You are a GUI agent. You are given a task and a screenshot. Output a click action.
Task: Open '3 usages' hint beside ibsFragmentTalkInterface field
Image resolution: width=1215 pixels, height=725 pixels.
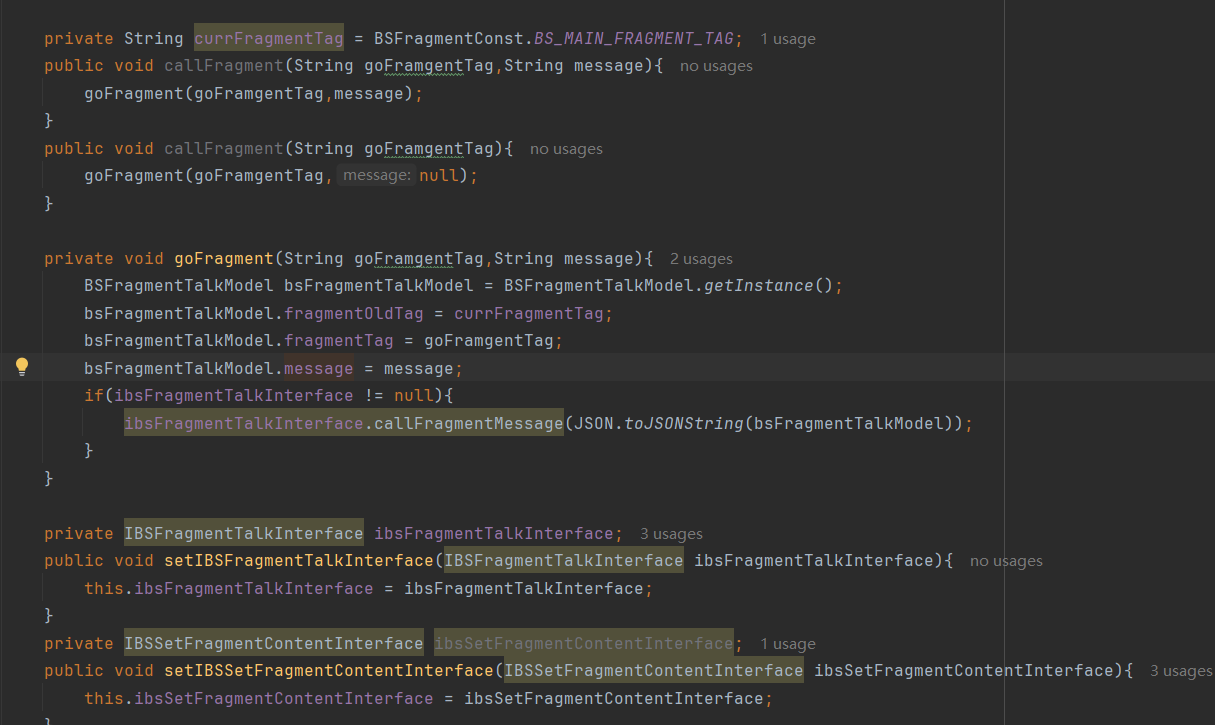click(671, 534)
